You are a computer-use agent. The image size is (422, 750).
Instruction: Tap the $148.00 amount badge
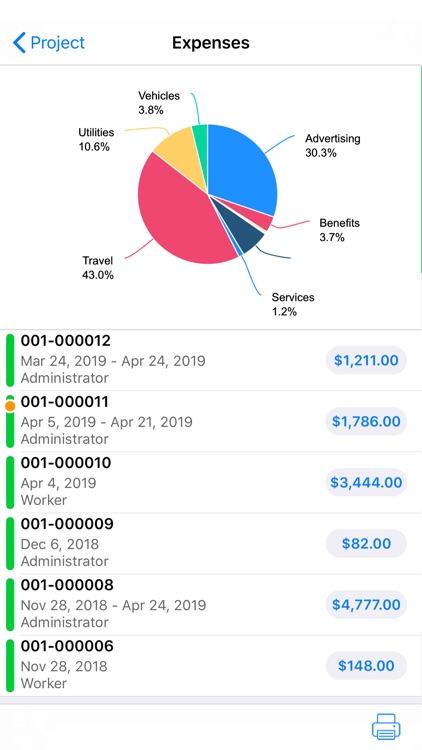point(366,666)
